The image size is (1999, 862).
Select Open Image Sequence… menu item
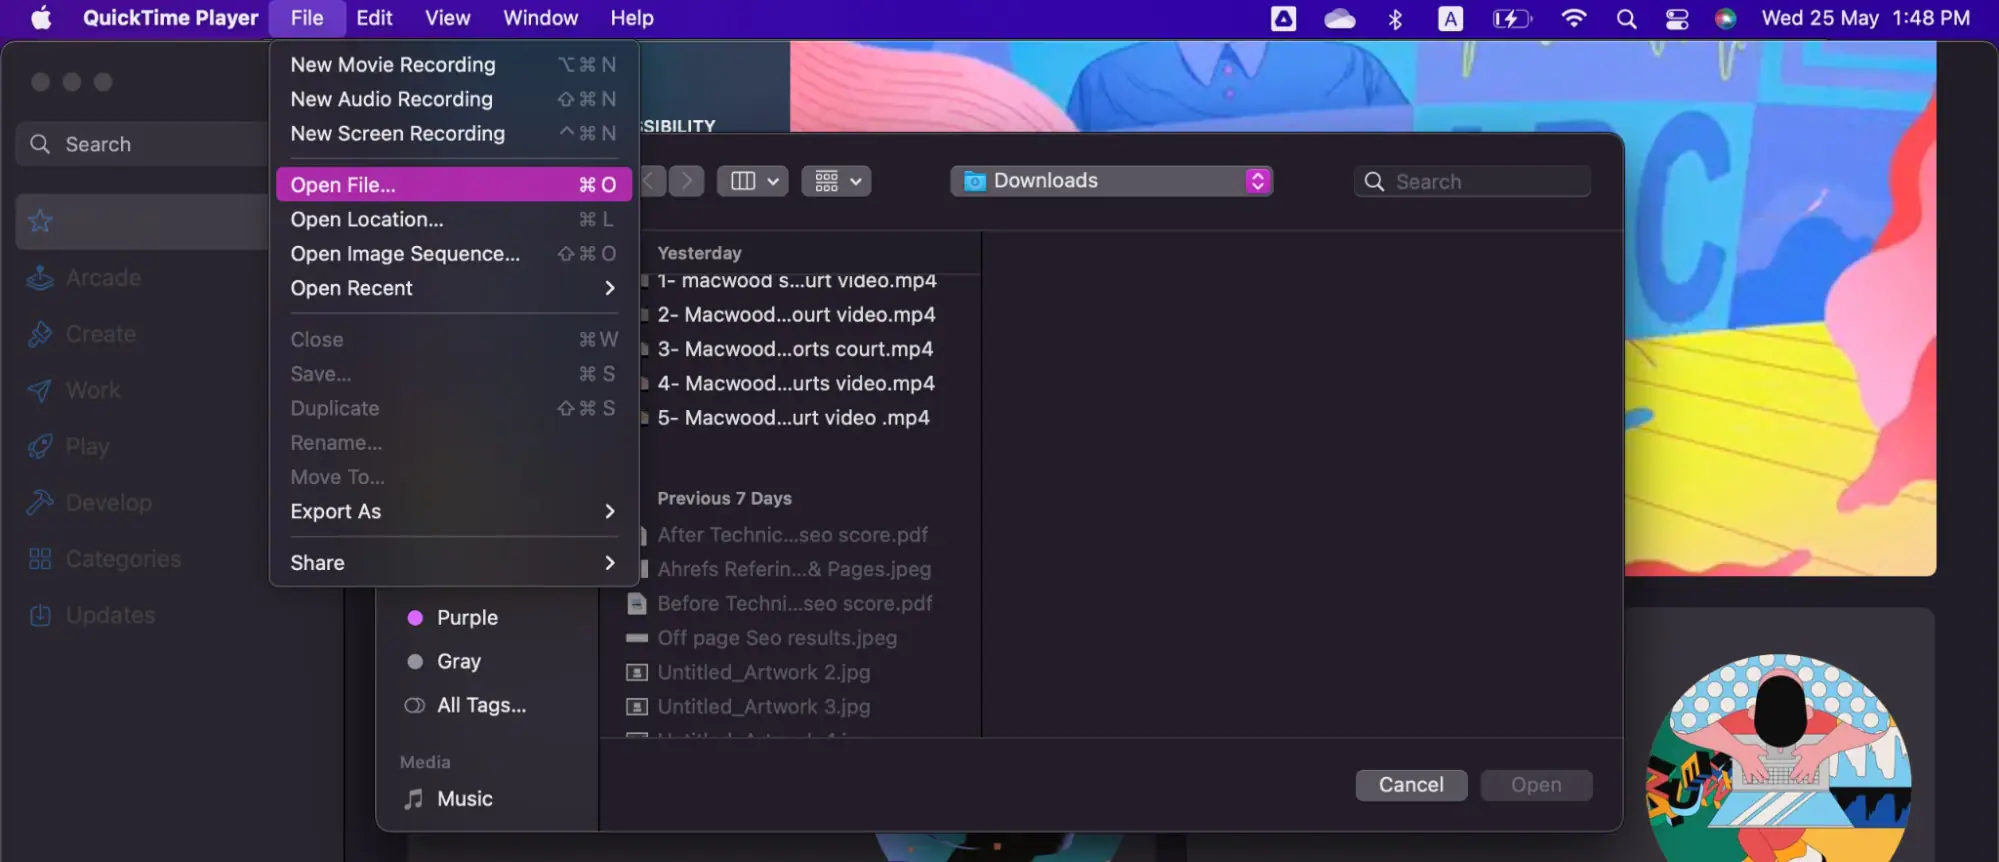[x=454, y=254]
